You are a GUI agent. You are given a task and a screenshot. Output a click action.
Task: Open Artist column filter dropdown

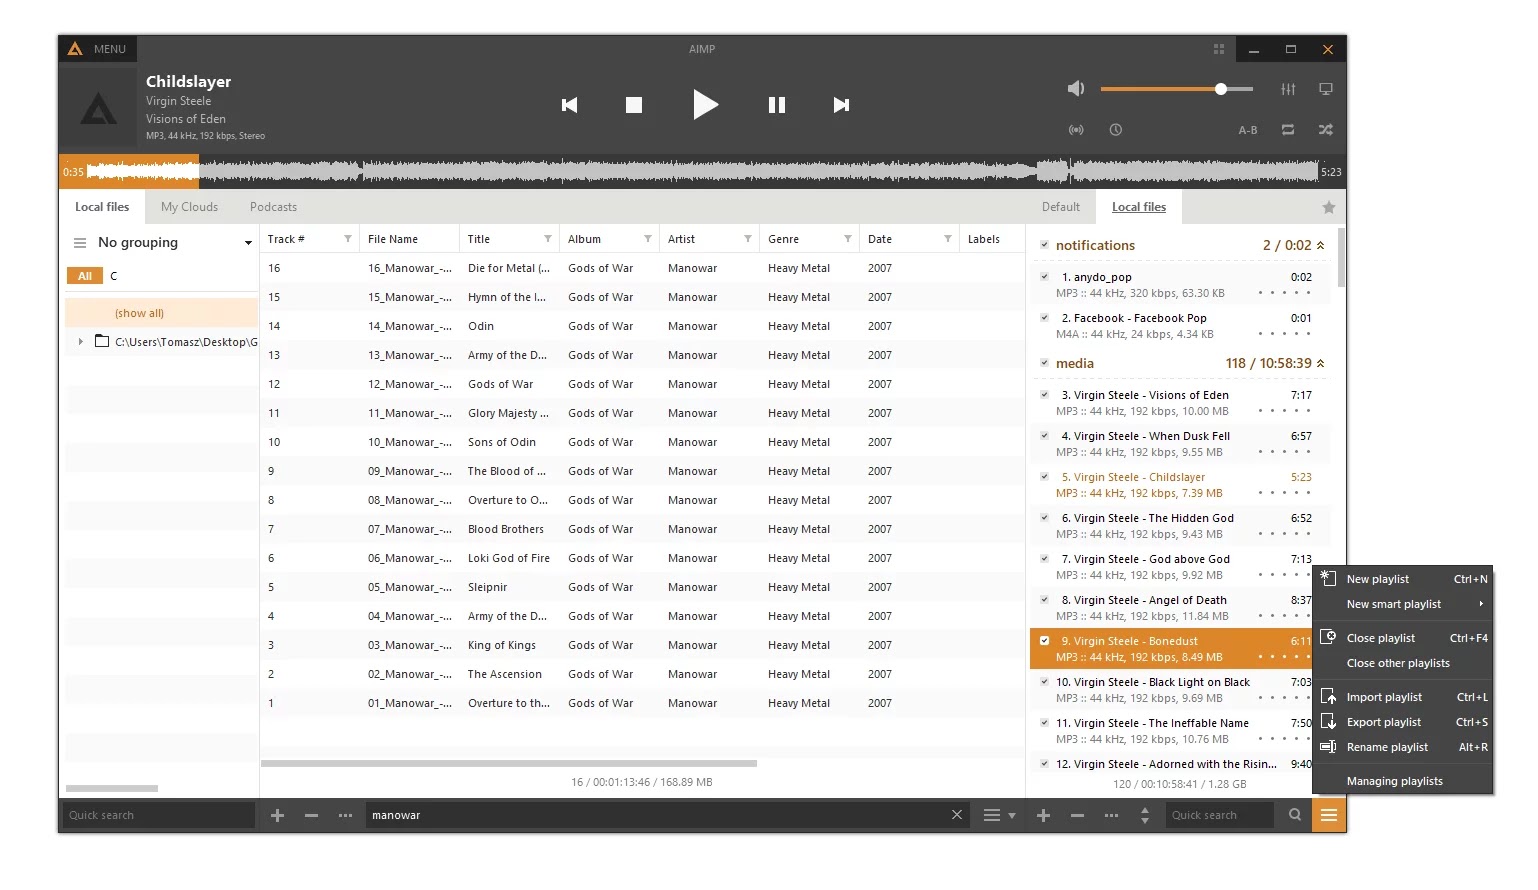tap(748, 239)
